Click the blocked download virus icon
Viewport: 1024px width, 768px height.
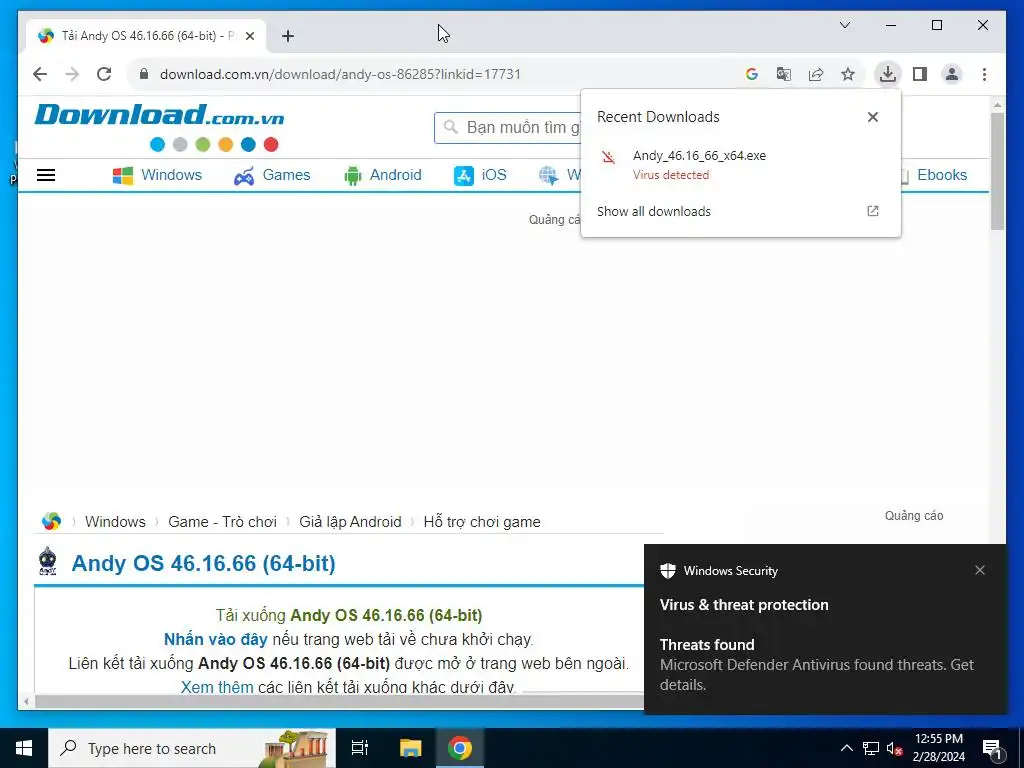tap(609, 157)
